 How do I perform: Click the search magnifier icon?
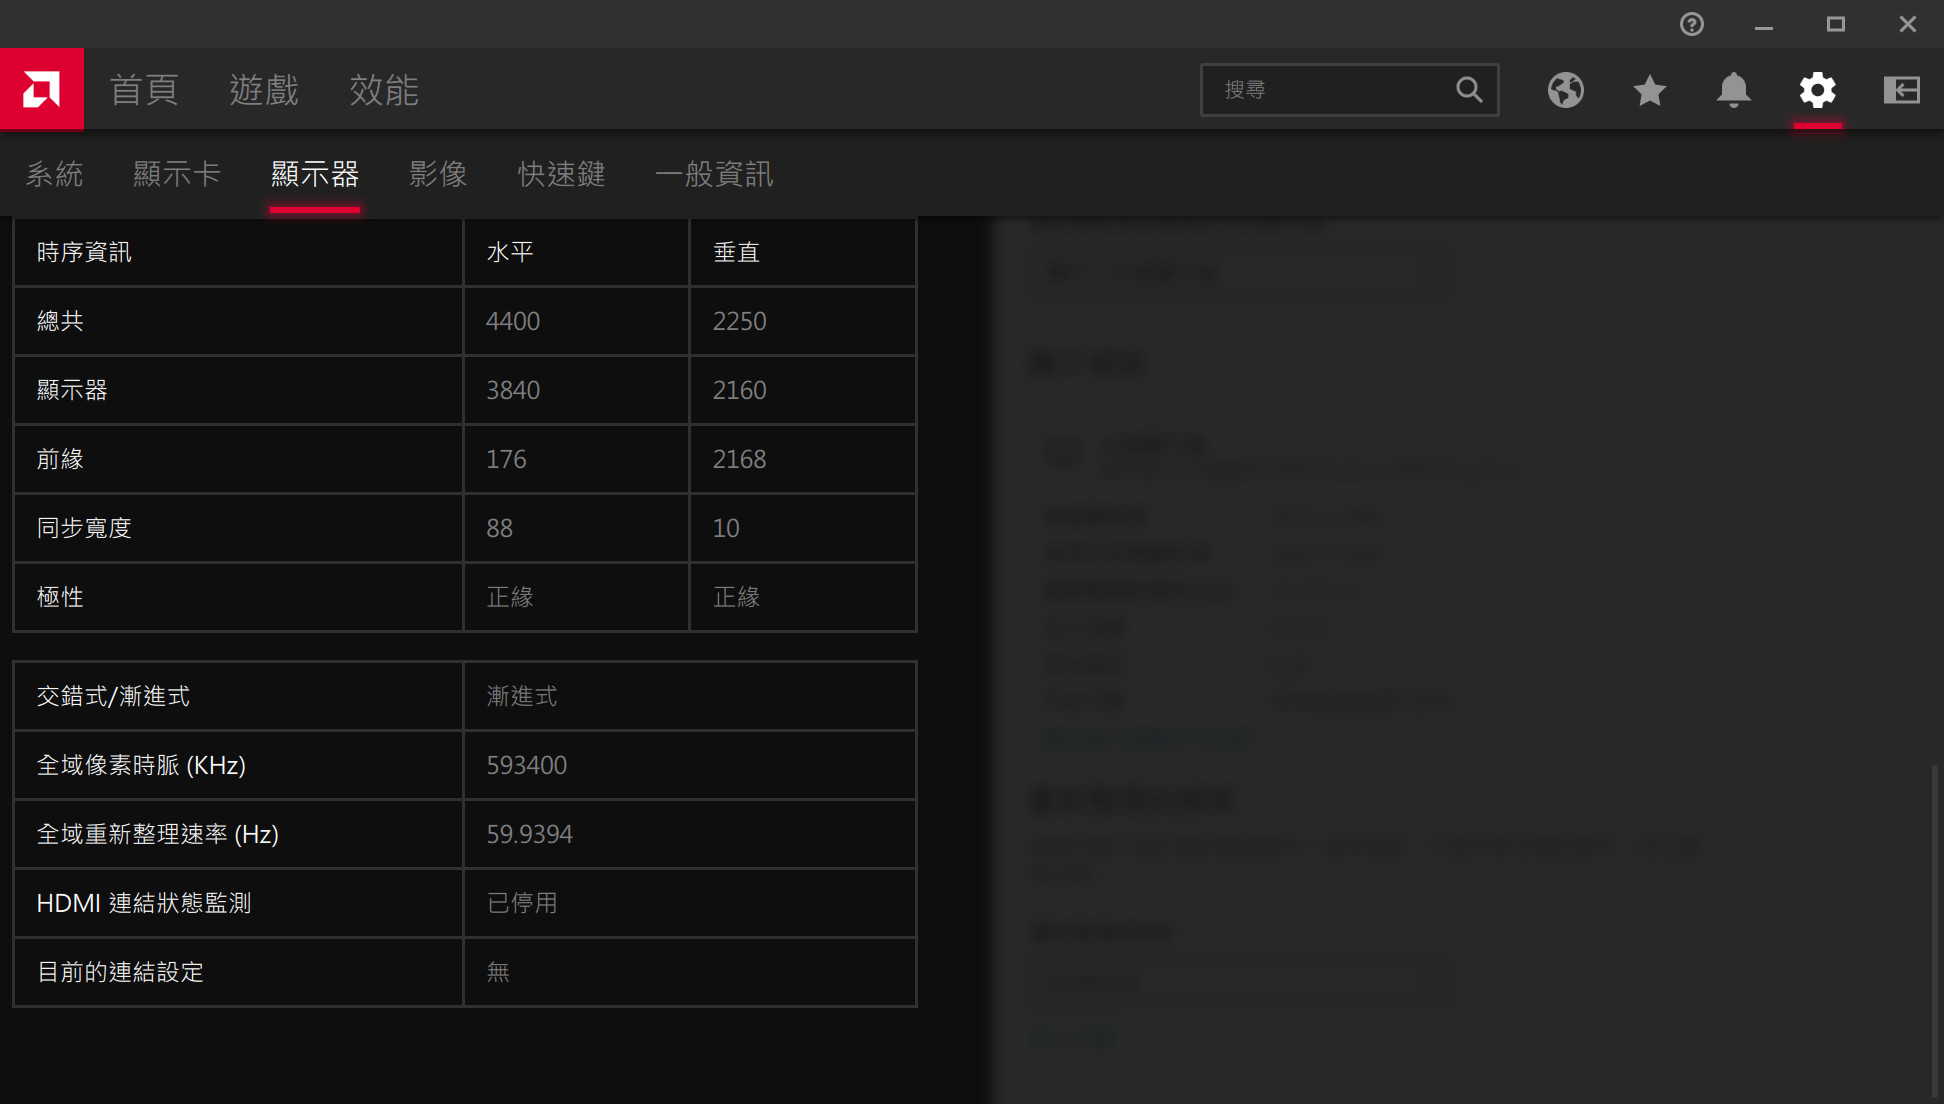1468,90
